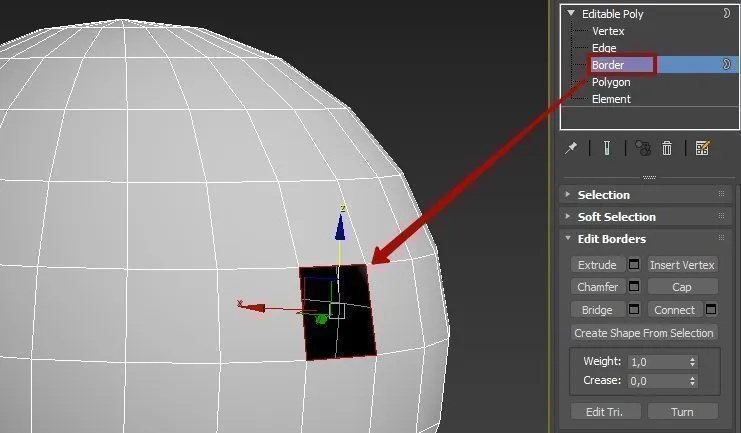741x433 pixels.
Task: Select Polygon sub-object level
Action: (611, 82)
